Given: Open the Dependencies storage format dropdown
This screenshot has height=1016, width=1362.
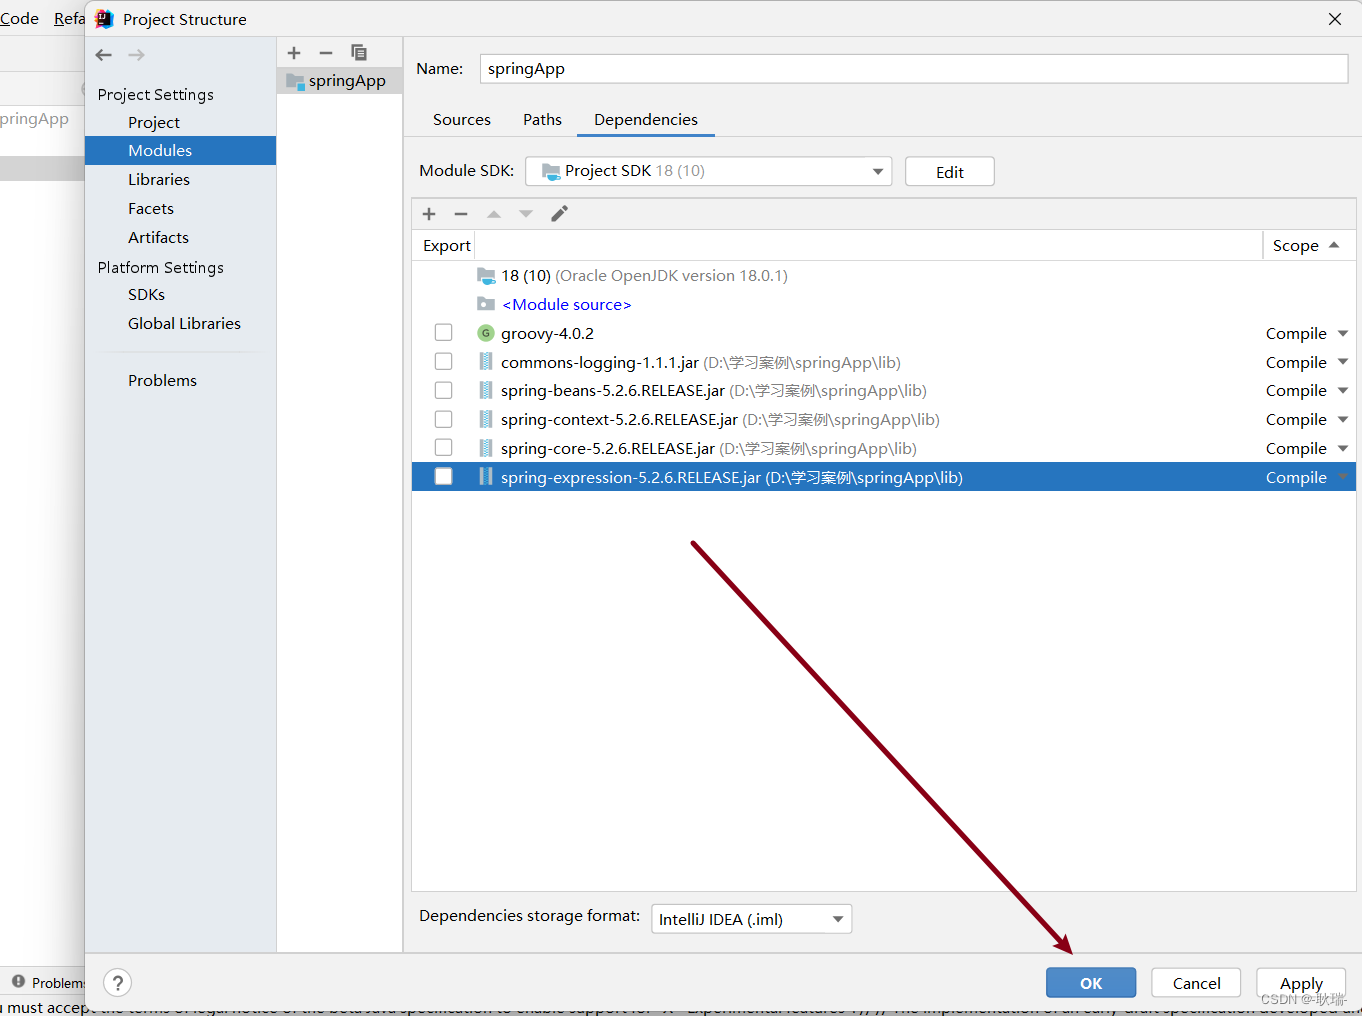Looking at the screenshot, I should [x=752, y=919].
